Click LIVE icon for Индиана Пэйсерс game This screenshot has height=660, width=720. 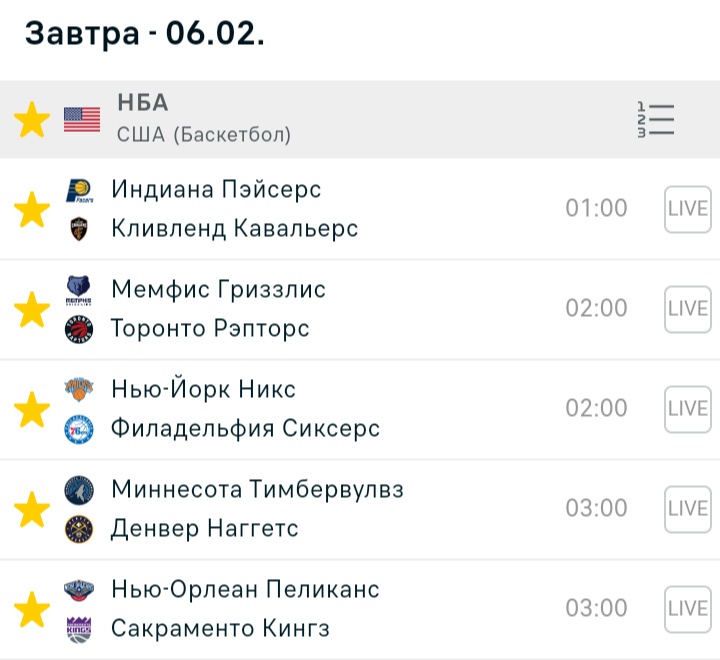[687, 209]
